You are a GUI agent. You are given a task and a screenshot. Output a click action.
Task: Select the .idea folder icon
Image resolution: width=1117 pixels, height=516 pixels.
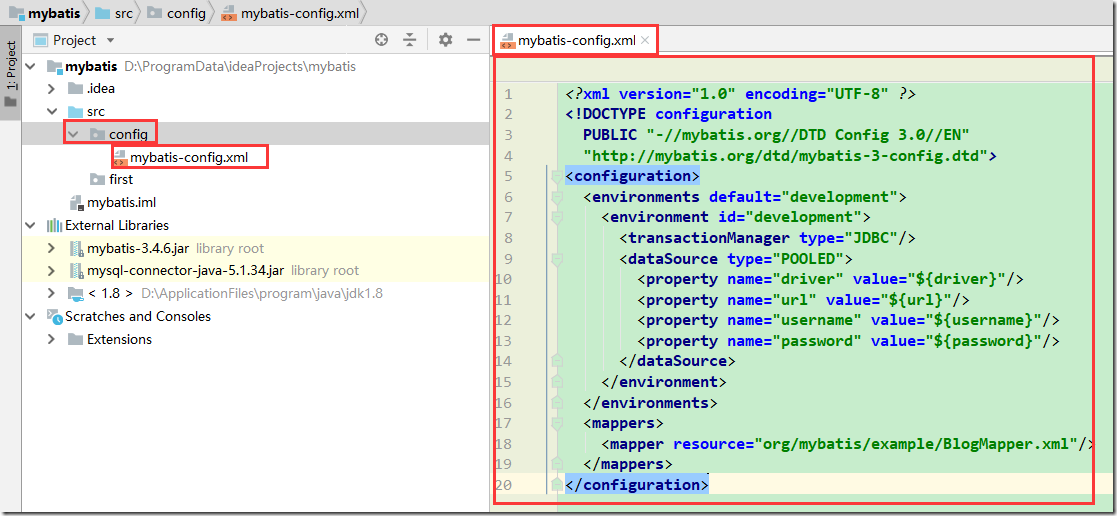[x=75, y=89]
